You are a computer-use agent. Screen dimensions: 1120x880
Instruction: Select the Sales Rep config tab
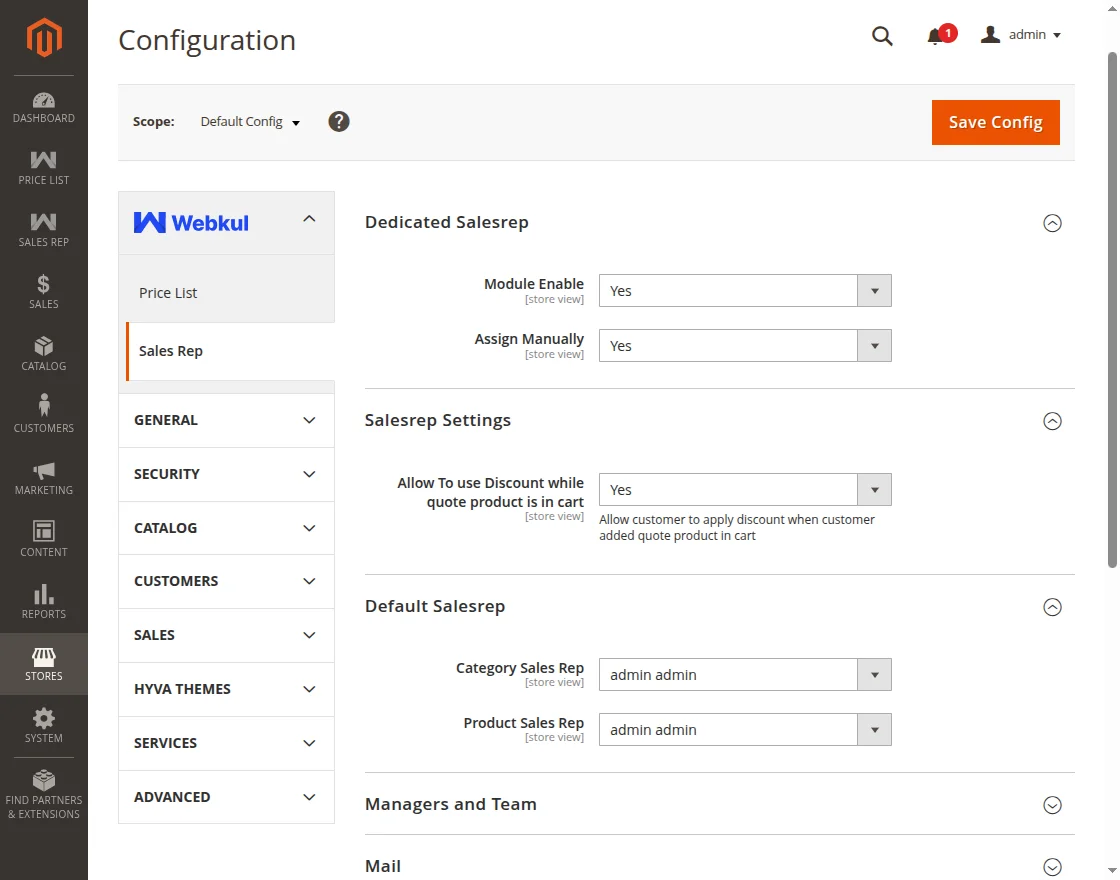[x=171, y=351]
